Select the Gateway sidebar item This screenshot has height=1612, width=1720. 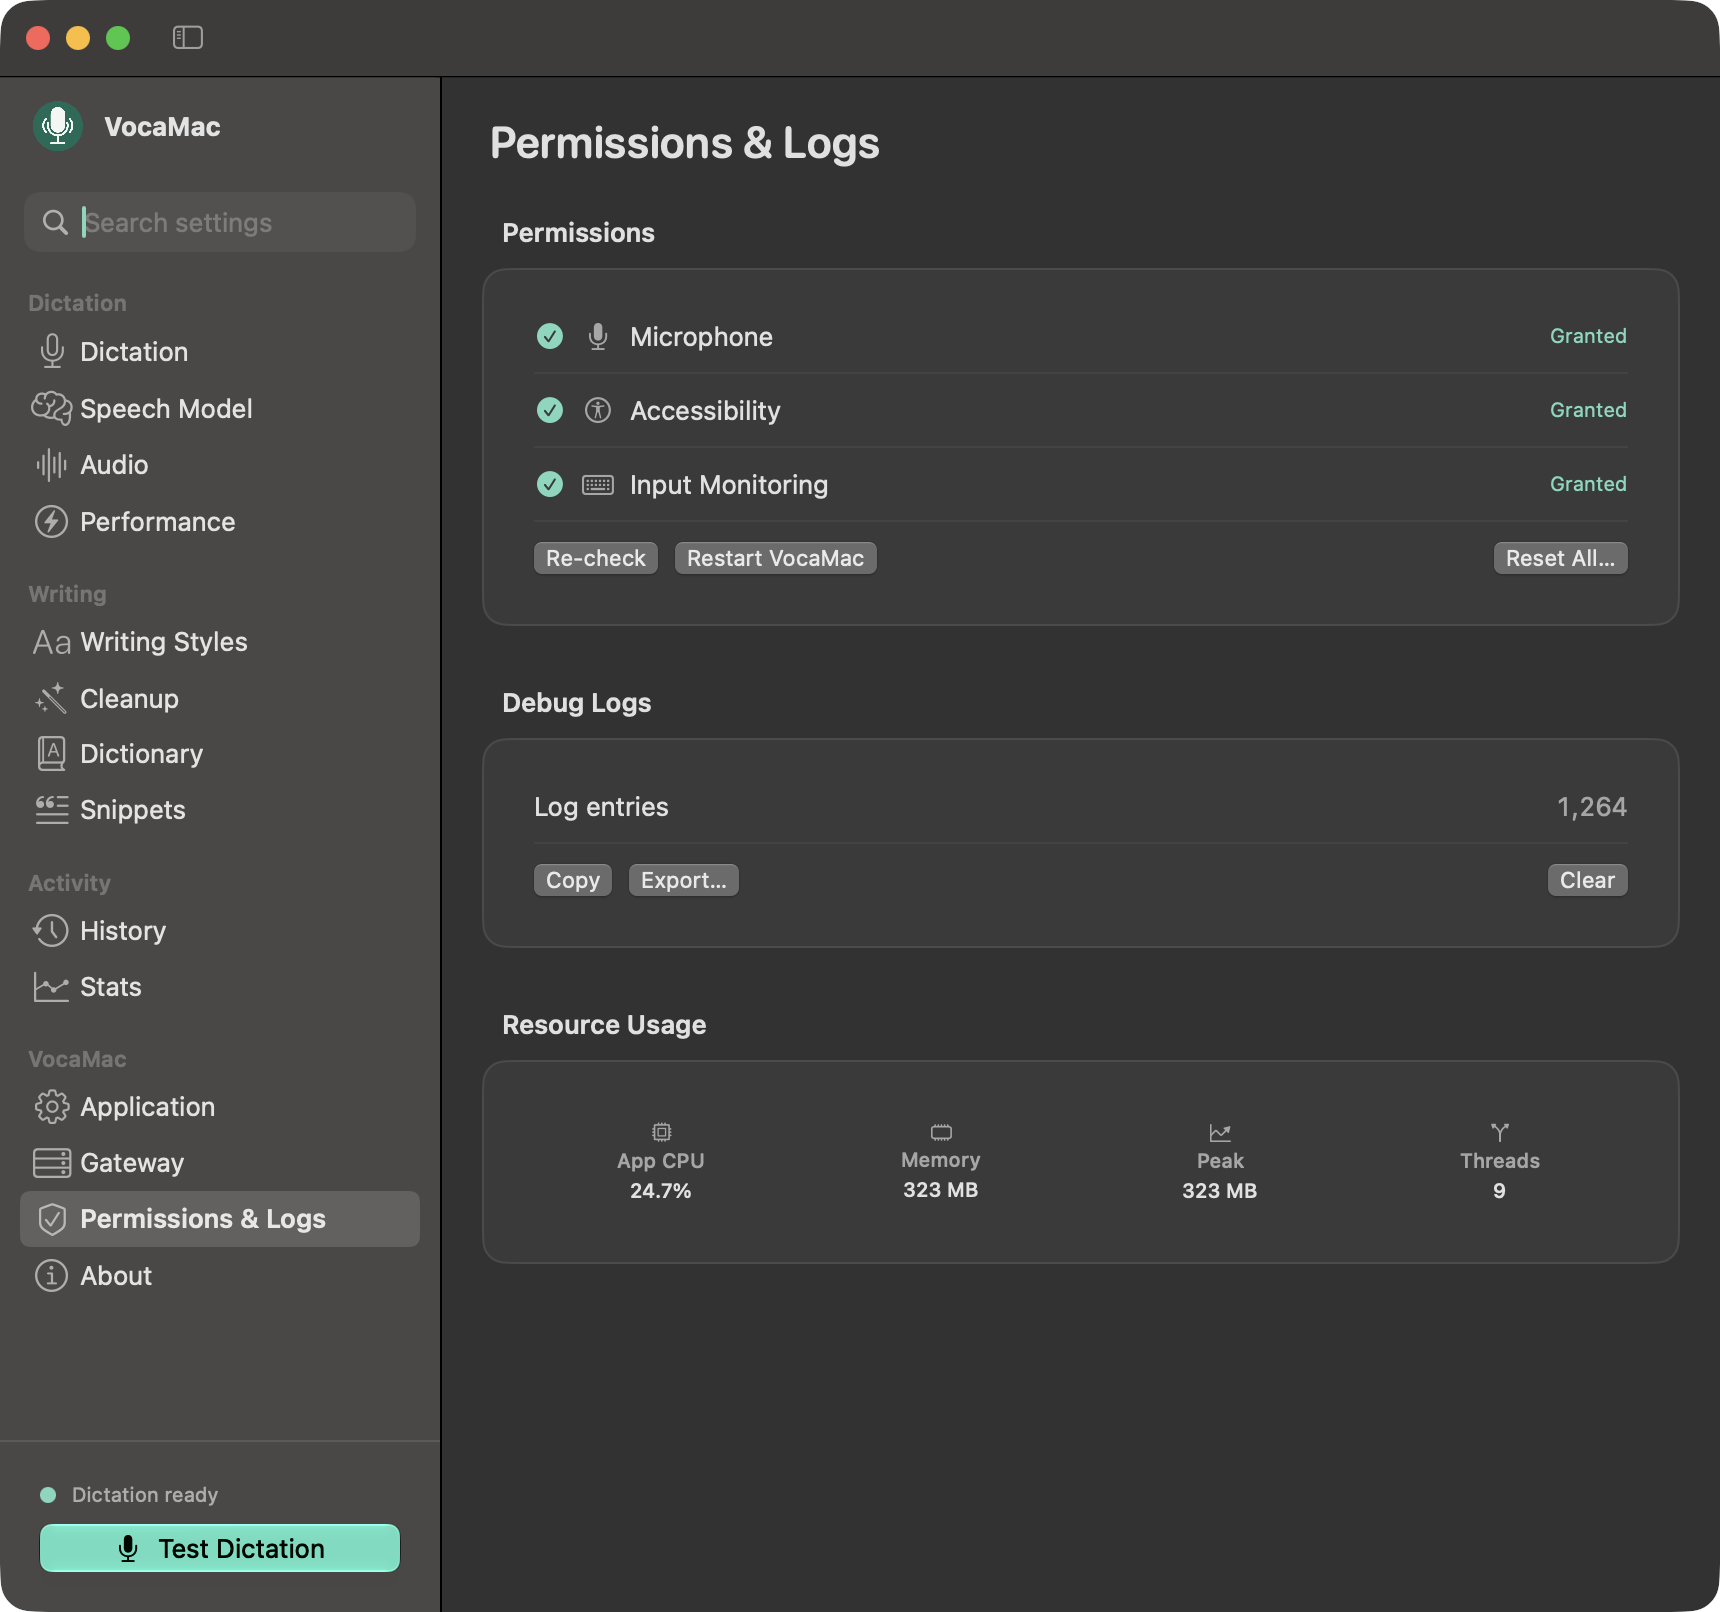tap(220, 1163)
